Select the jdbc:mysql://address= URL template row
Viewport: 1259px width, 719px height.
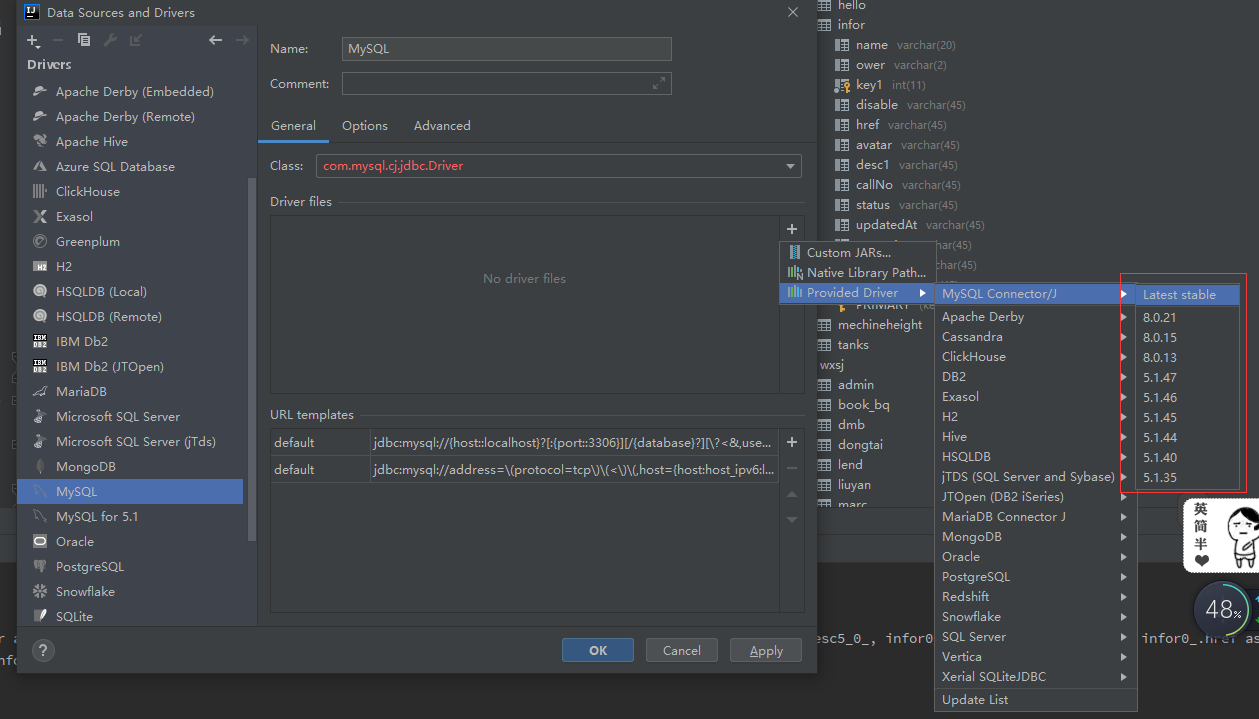(x=524, y=469)
